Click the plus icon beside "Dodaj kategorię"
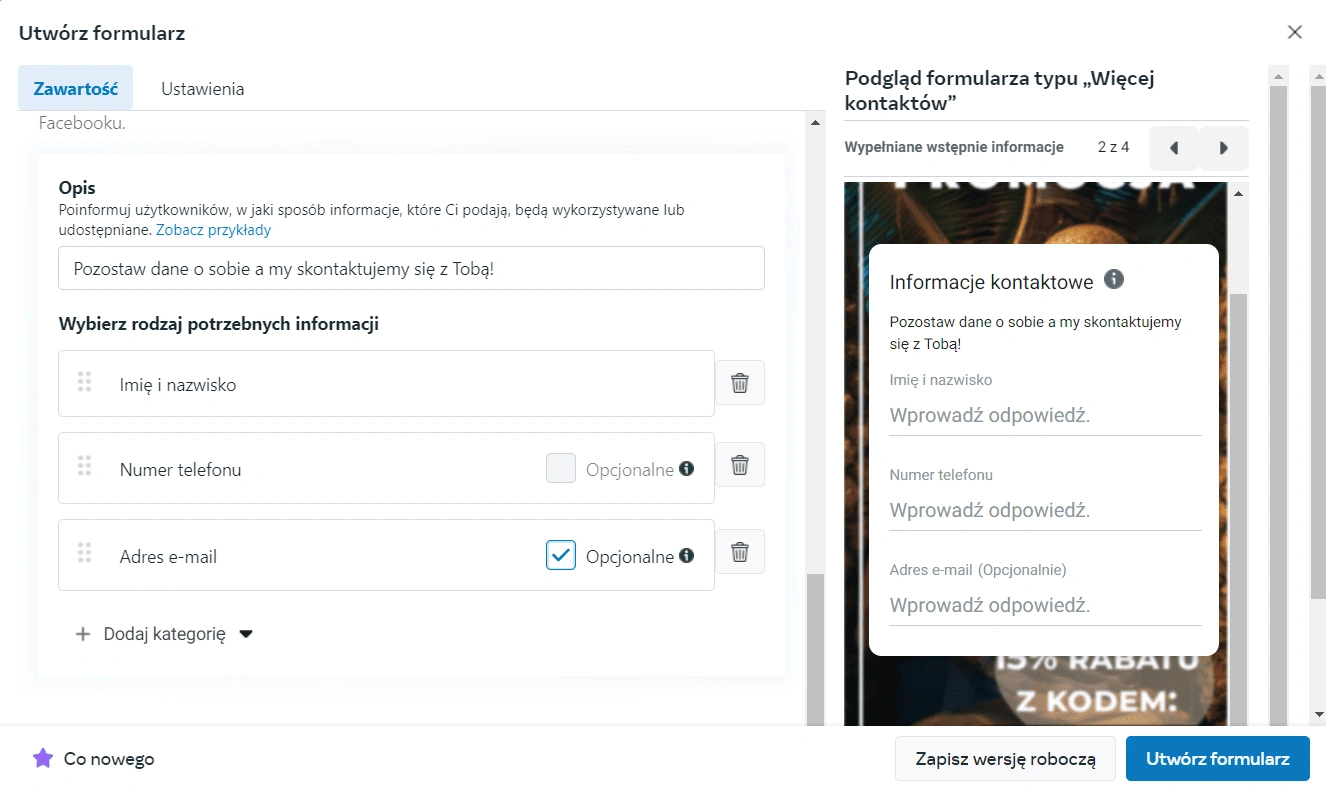Image resolution: width=1326 pixels, height=789 pixels. 83,633
